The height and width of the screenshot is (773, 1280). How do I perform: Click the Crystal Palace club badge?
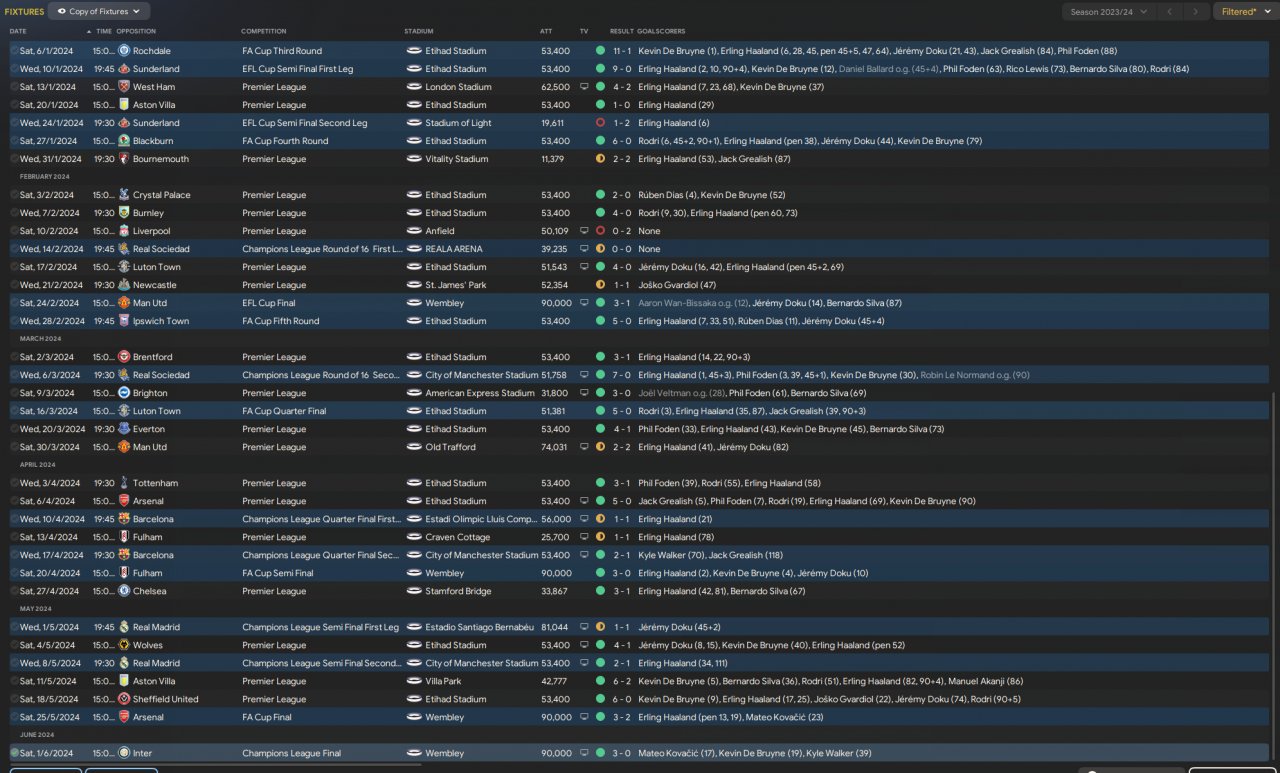[124, 195]
